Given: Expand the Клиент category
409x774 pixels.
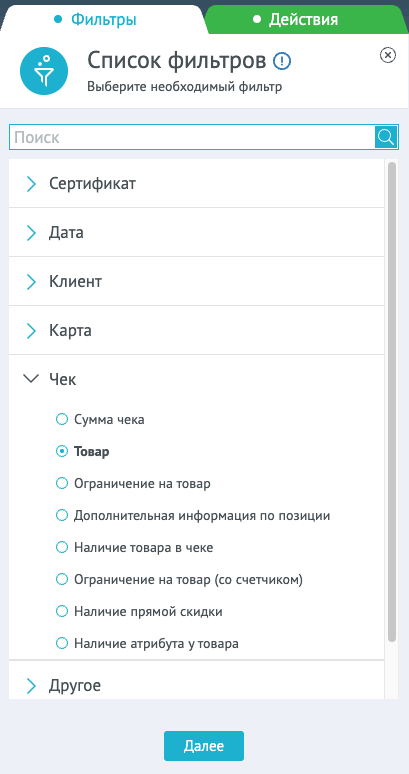Looking at the screenshot, I should click(196, 281).
